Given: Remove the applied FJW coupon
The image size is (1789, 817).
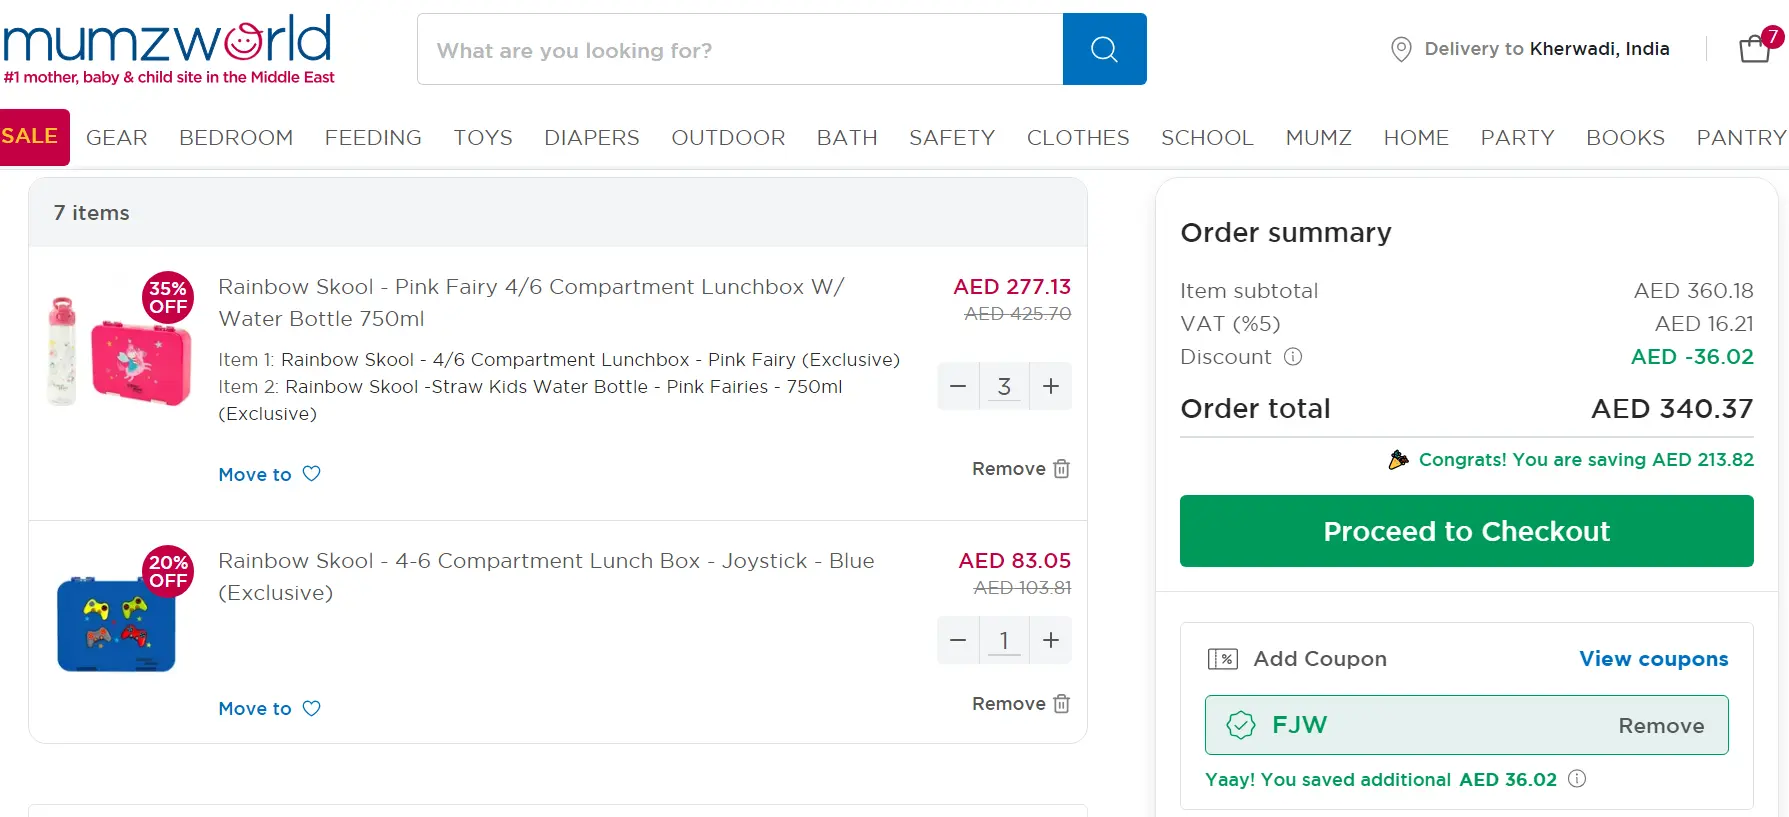Looking at the screenshot, I should 1661,726.
